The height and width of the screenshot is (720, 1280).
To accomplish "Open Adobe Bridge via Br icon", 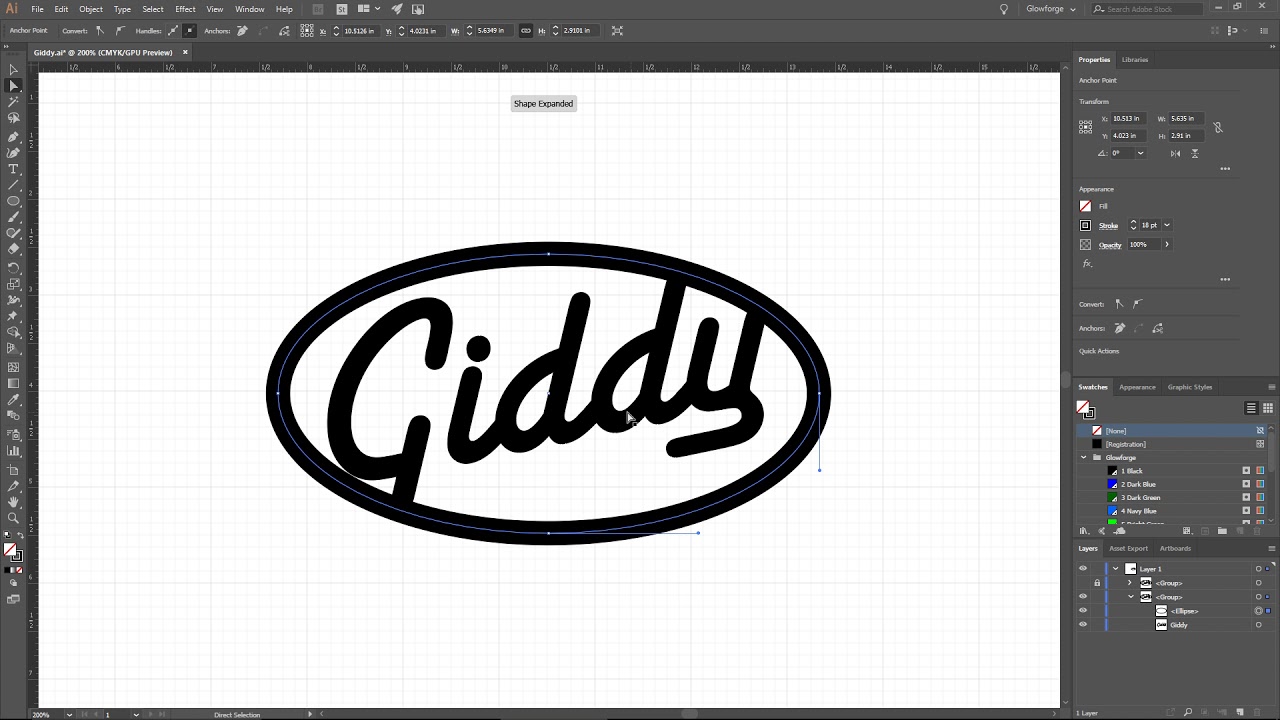I will coord(319,9).
